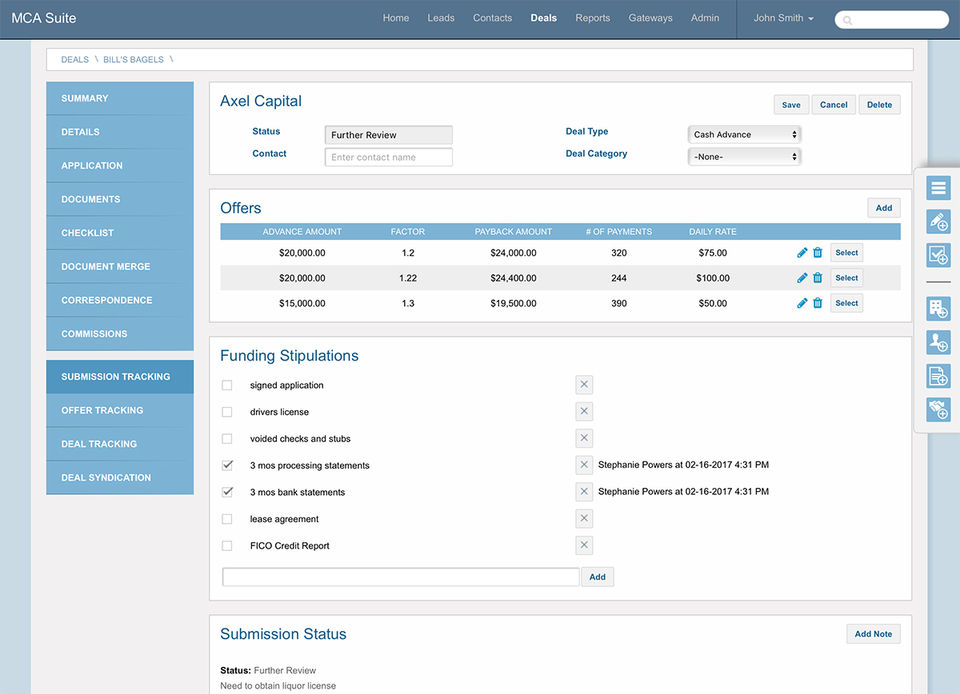Remove the signed application stipulation
This screenshot has height=694, width=960.
coord(584,384)
